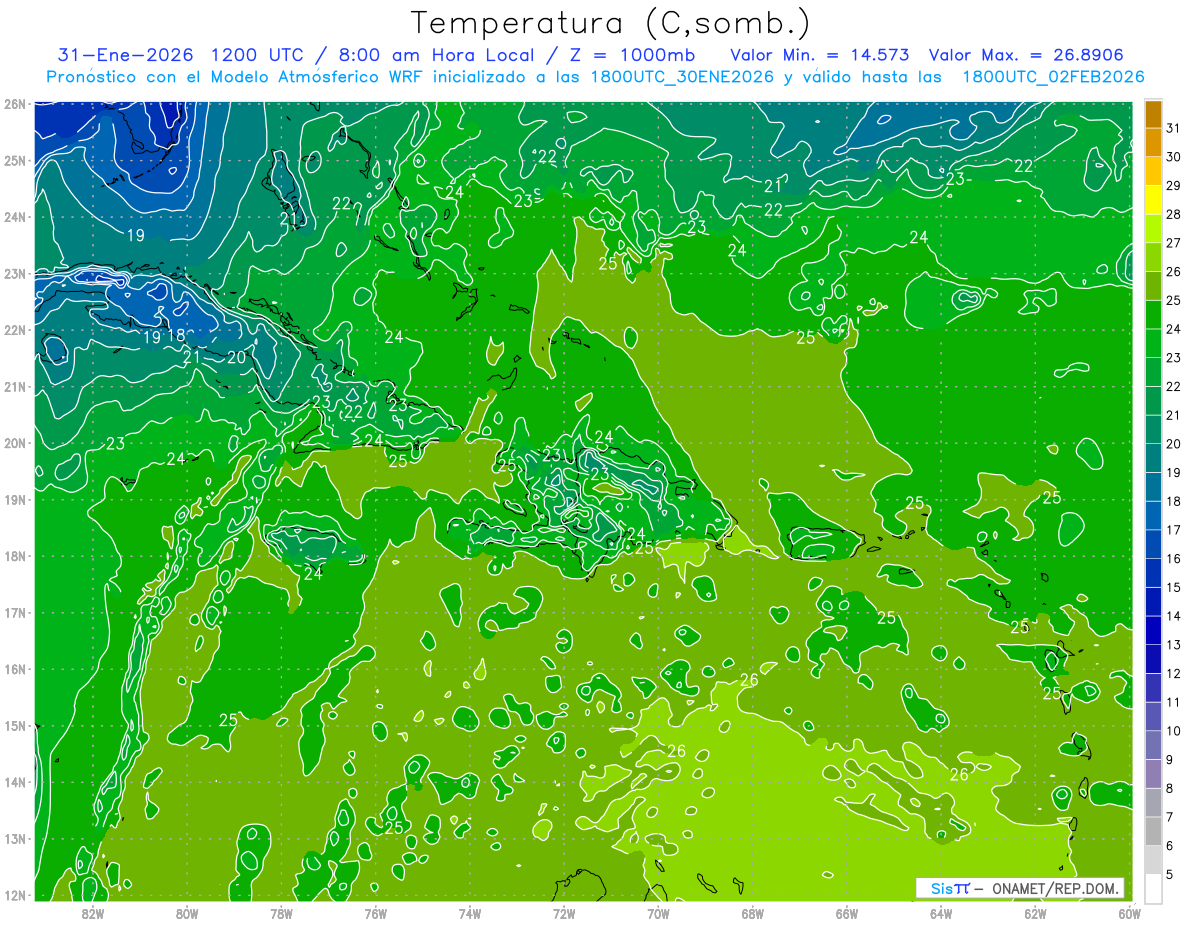
Task: Click the title "Temperatura (C,somb.)"
Action: [610, 22]
